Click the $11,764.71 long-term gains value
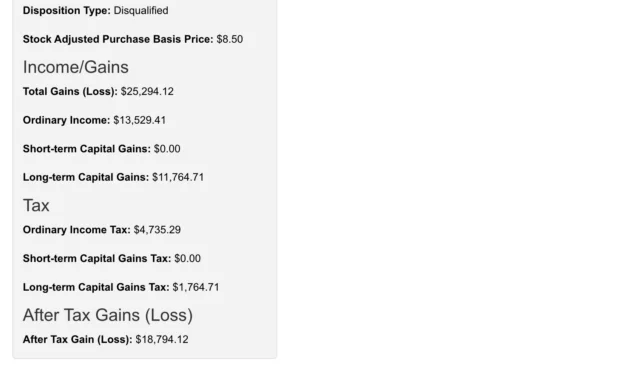630x365 pixels. point(178,177)
